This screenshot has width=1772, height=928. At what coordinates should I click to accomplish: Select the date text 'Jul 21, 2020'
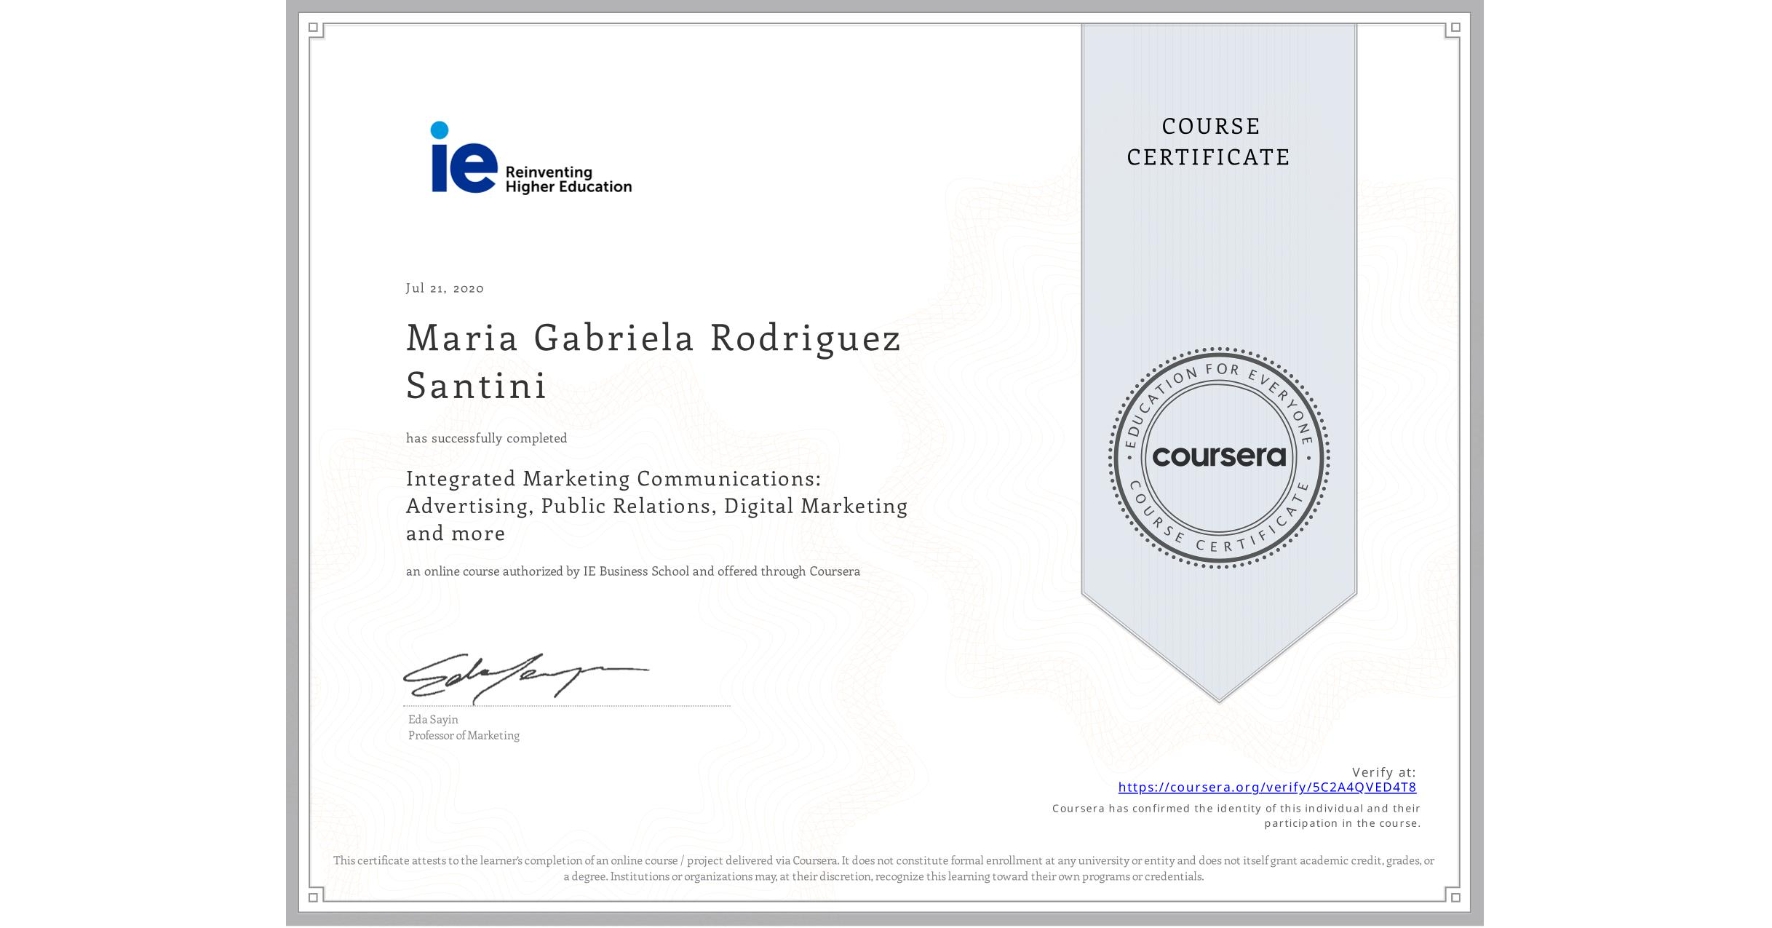tap(445, 288)
